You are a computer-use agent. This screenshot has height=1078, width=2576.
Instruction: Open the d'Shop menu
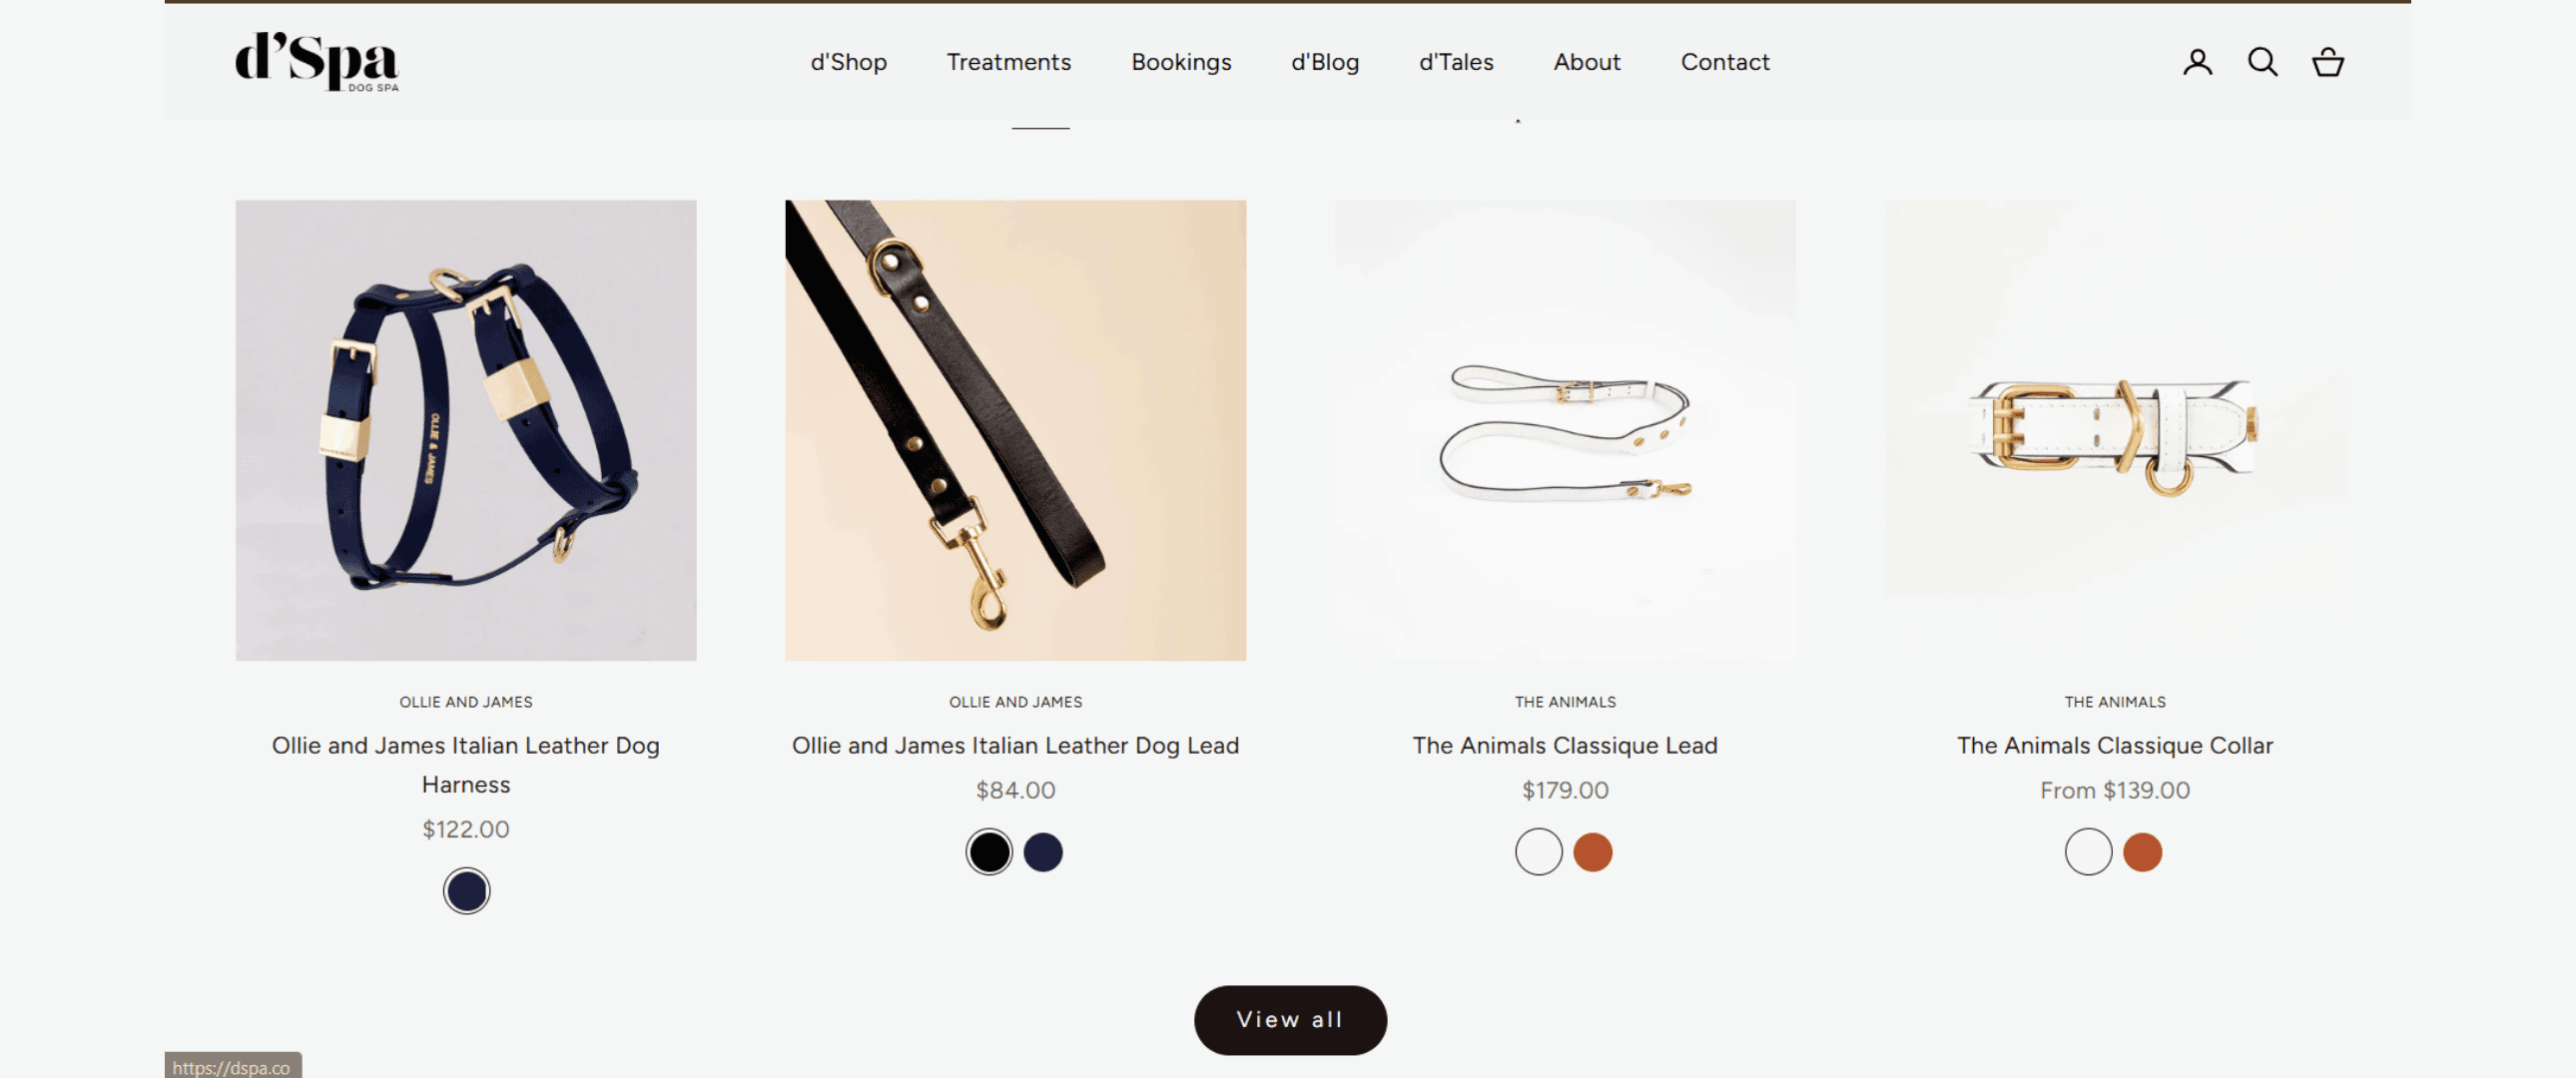[848, 62]
